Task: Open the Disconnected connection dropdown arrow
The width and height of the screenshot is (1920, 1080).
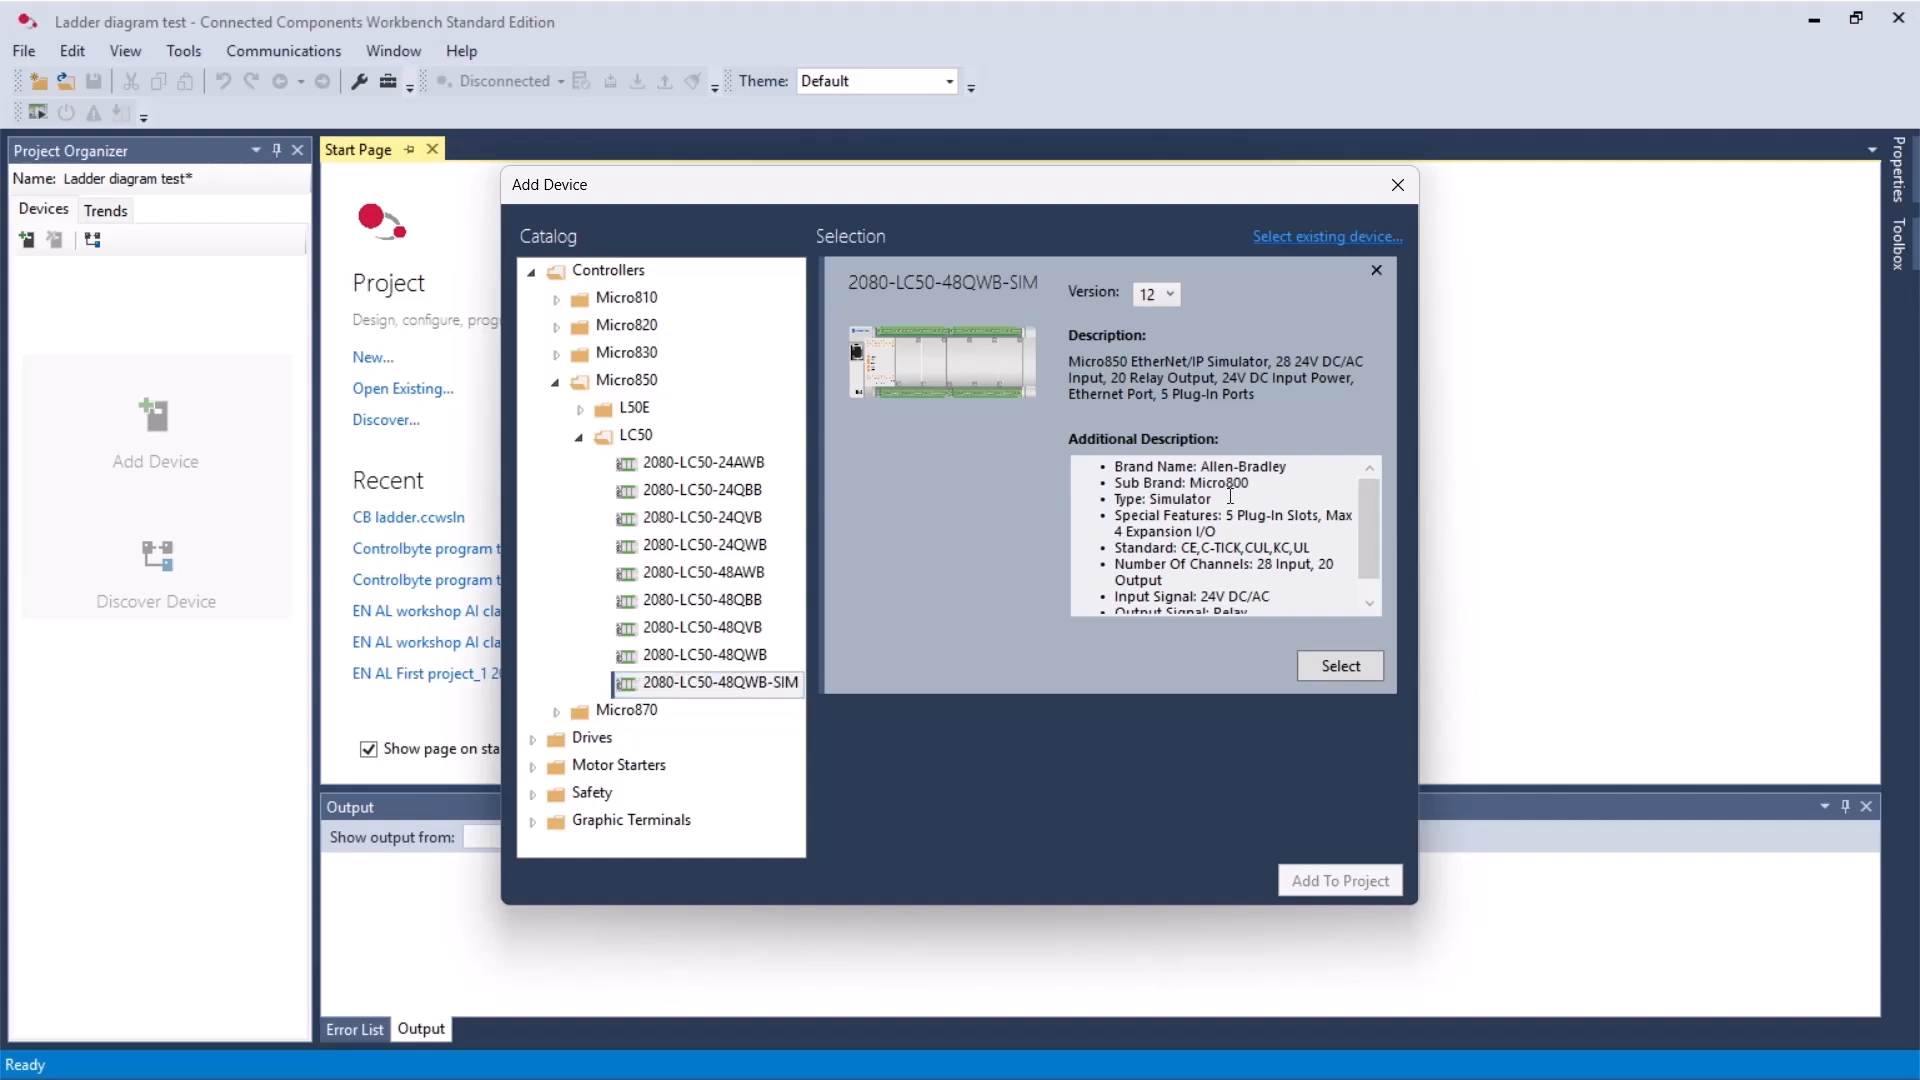Action: (561, 81)
